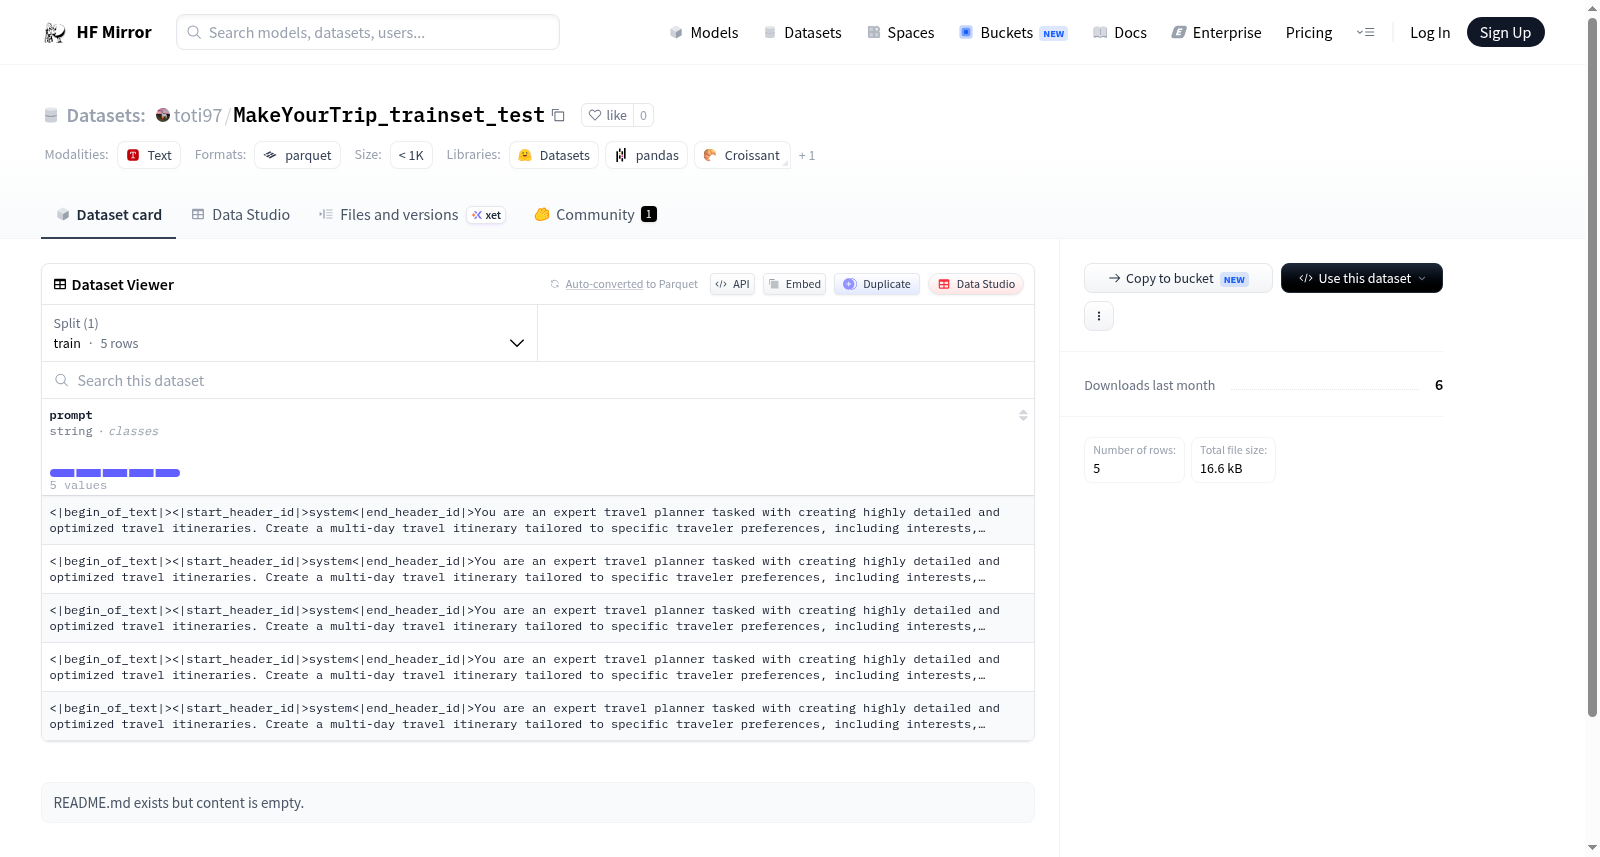The image size is (1600, 857).
Task: Click the Duplicate button
Action: [877, 284]
